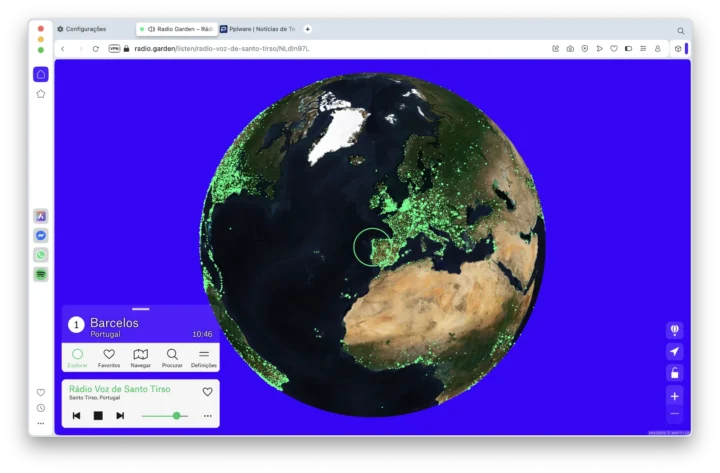Favorite Rádio Voz de Santo Tirso

click(x=208, y=392)
